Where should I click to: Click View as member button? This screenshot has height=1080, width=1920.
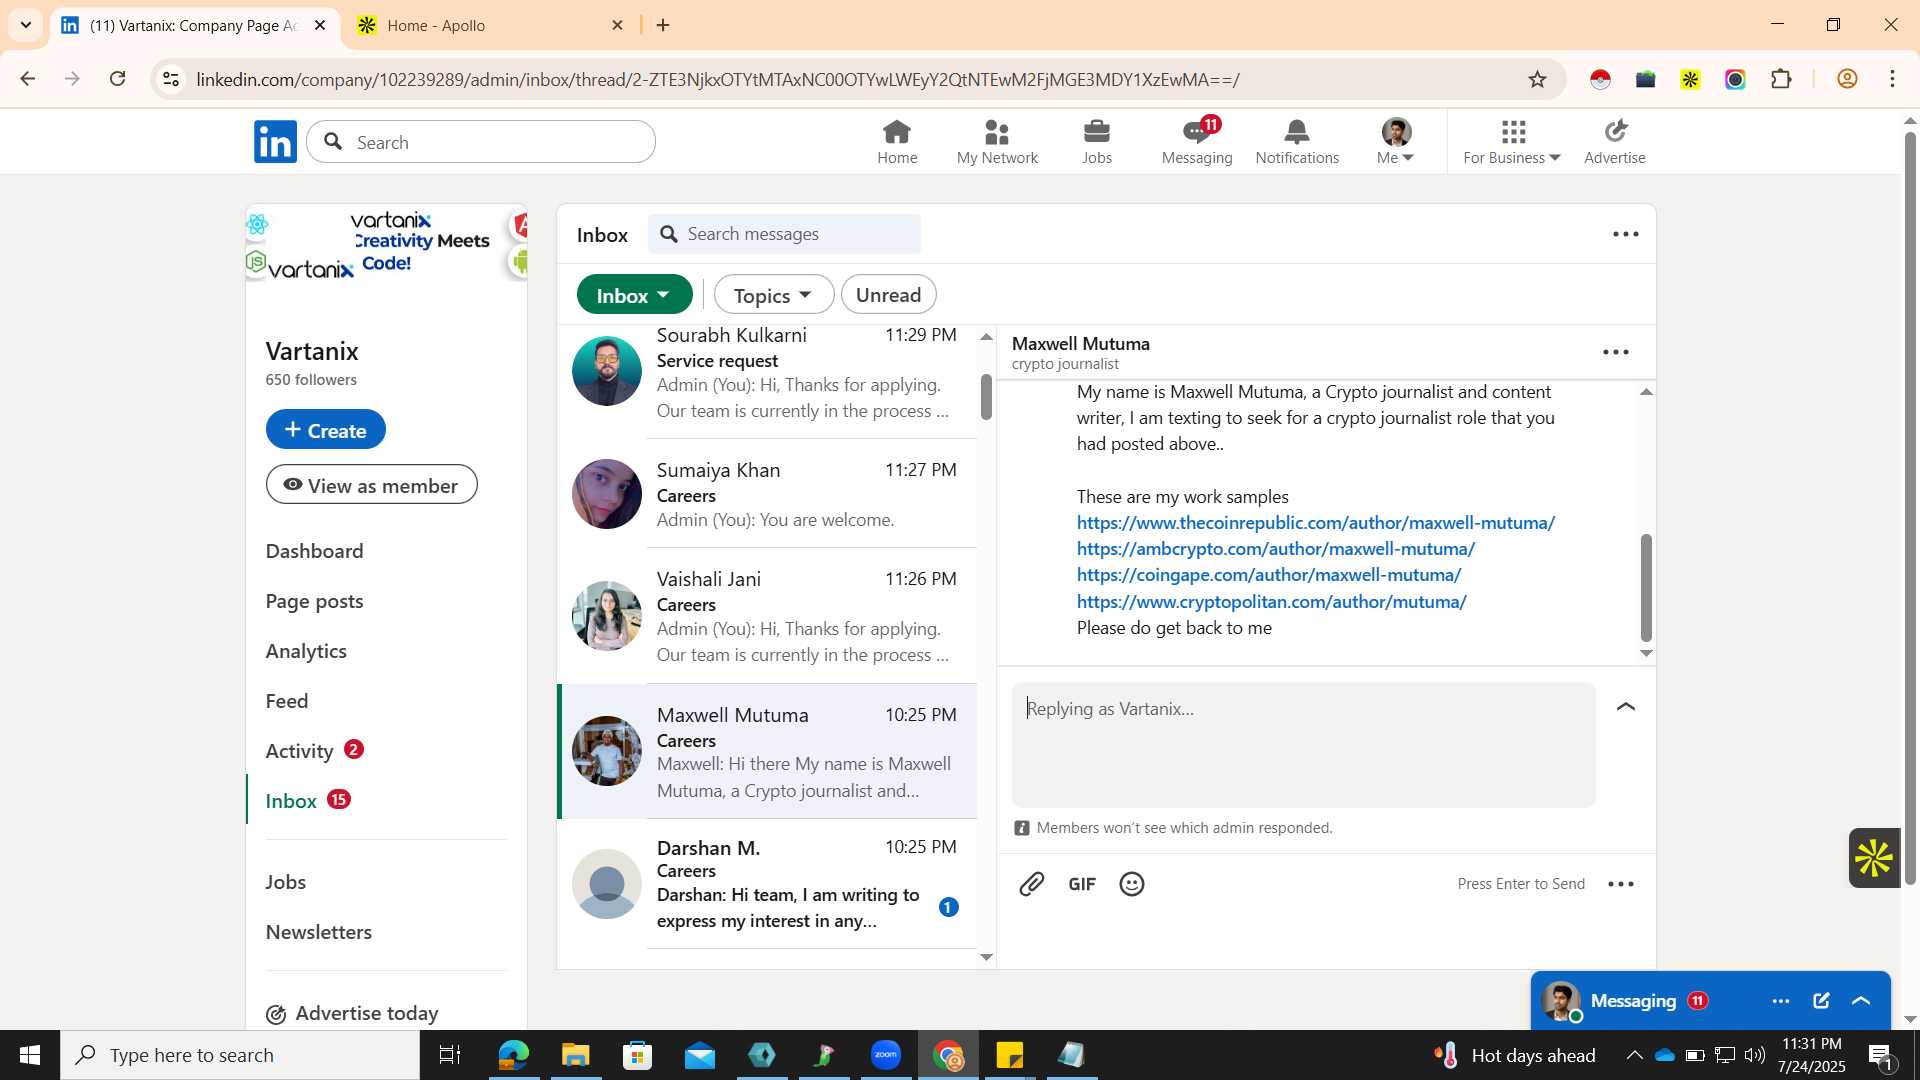pos(371,485)
